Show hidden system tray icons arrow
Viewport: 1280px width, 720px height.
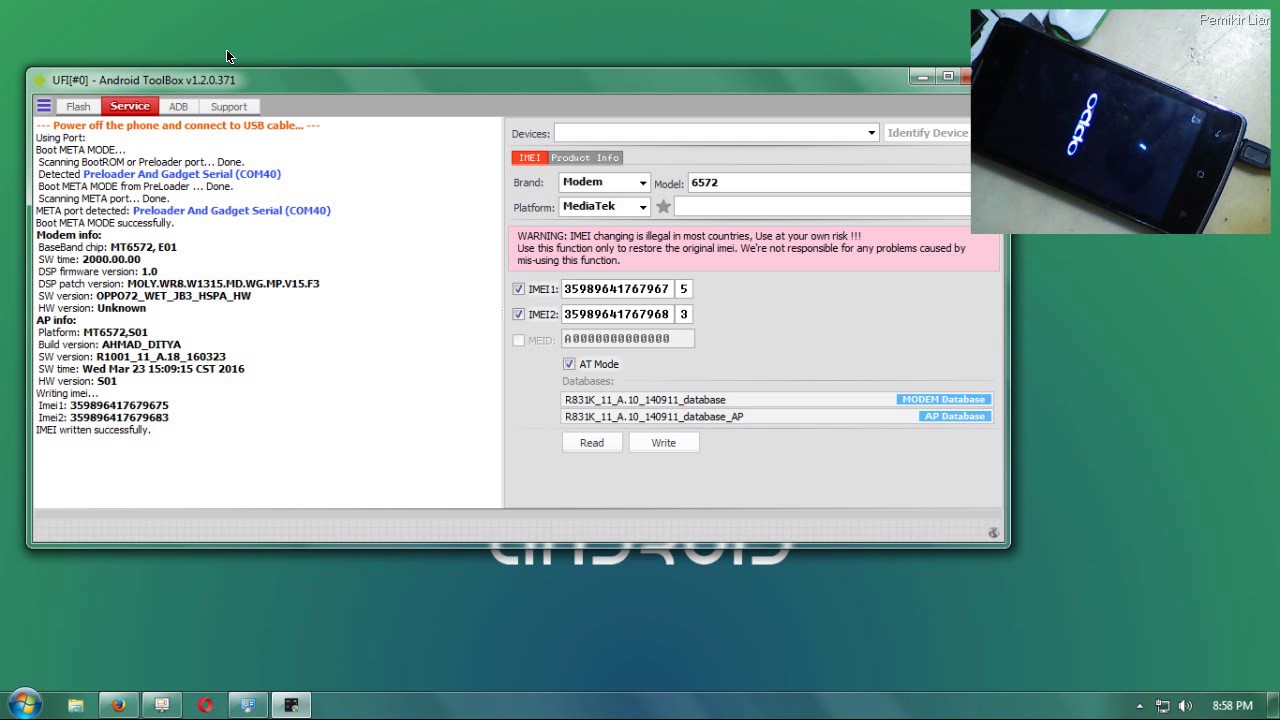(1139, 706)
